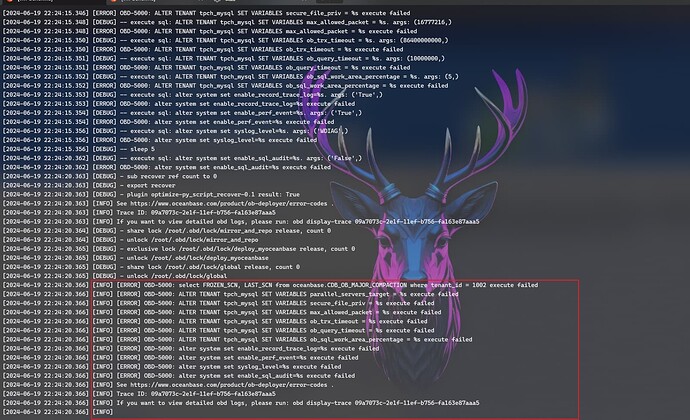Click the 15.354 ERROR enable_perf_event line

point(169,122)
